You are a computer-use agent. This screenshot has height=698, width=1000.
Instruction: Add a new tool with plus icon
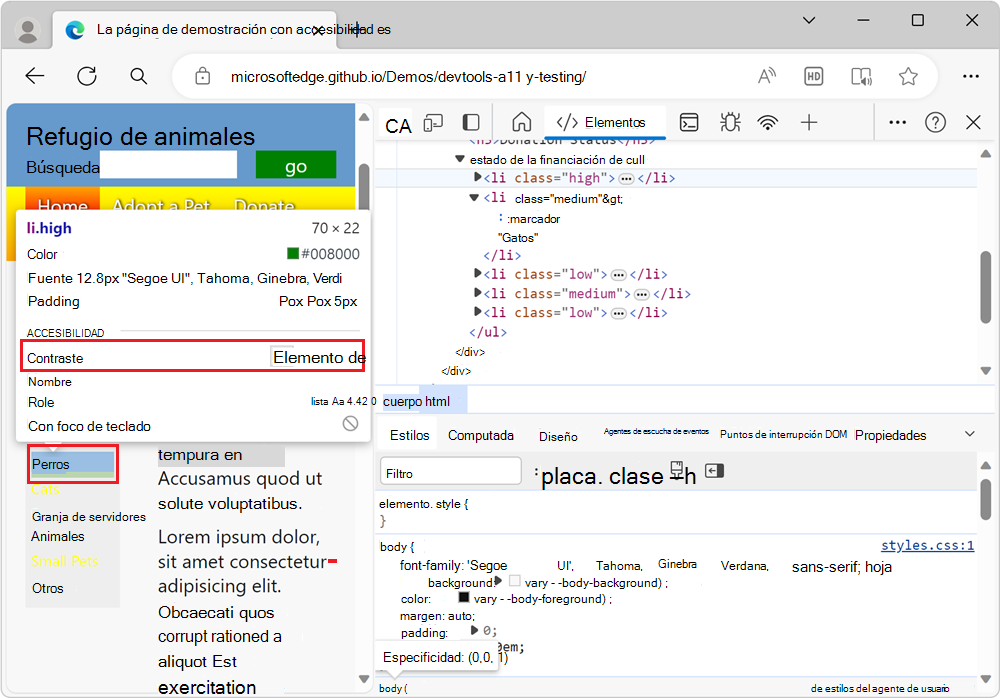[809, 123]
